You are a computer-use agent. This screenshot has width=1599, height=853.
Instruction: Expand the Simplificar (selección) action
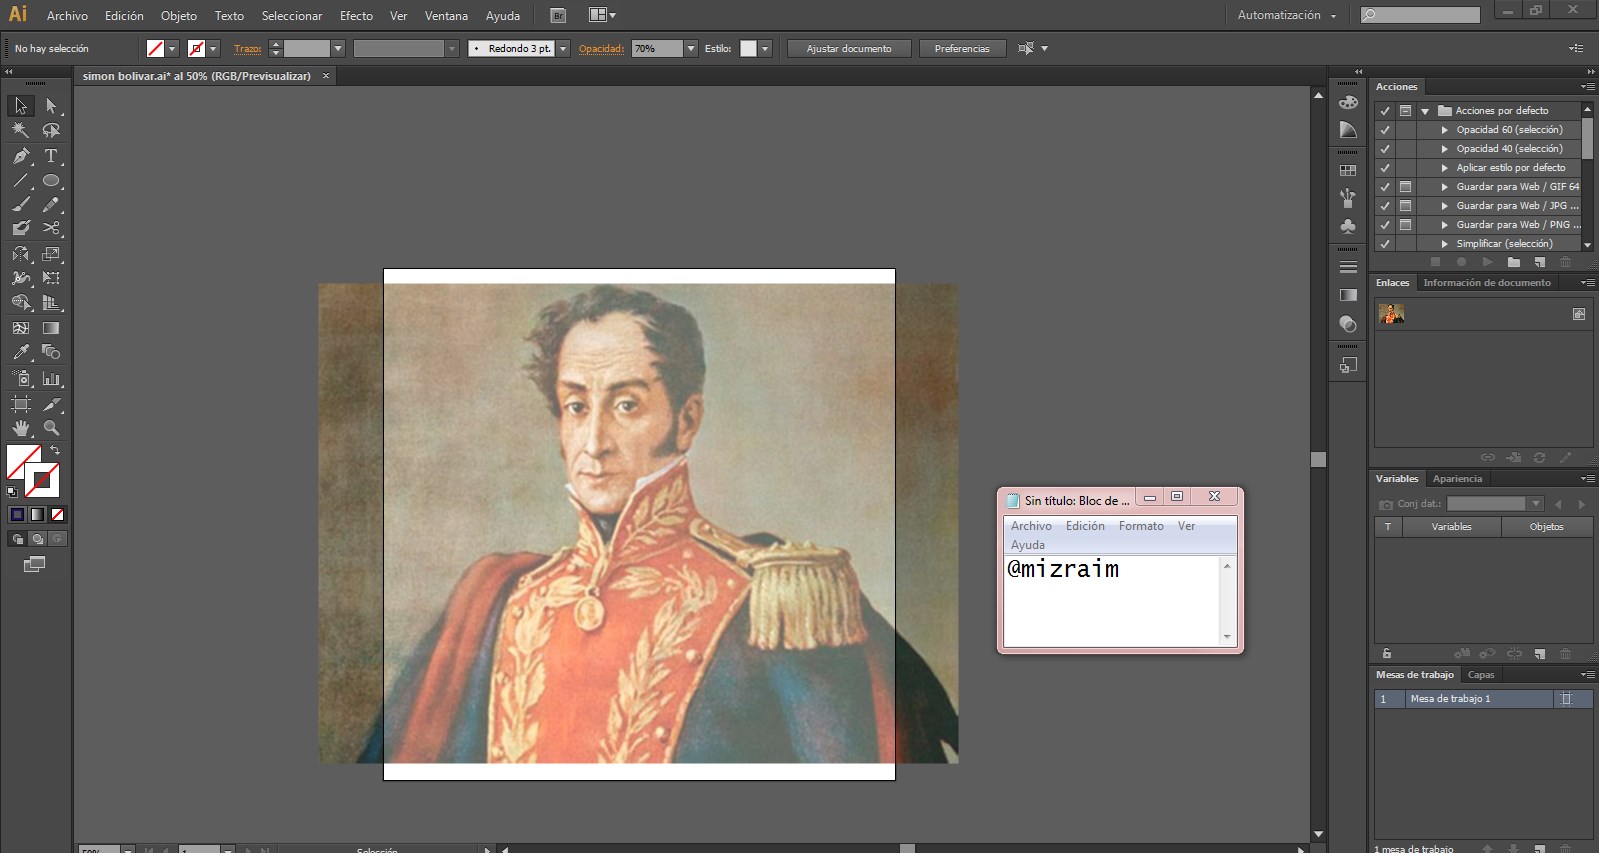(1444, 244)
